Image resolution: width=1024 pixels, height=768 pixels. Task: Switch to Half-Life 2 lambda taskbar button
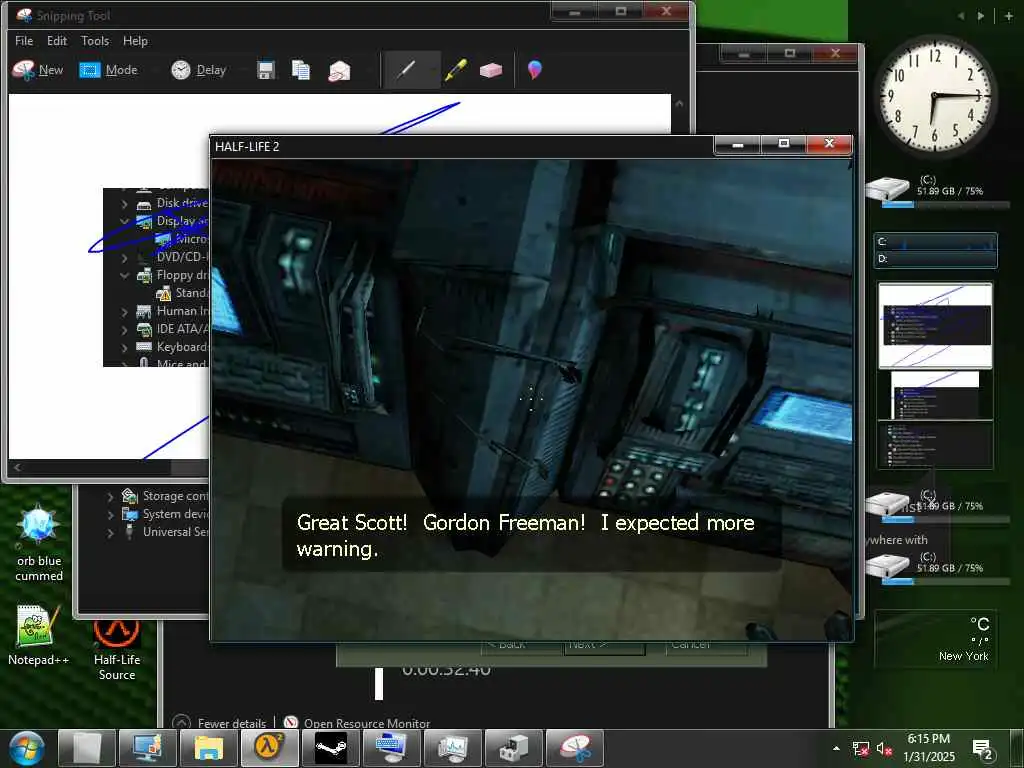tap(270, 748)
